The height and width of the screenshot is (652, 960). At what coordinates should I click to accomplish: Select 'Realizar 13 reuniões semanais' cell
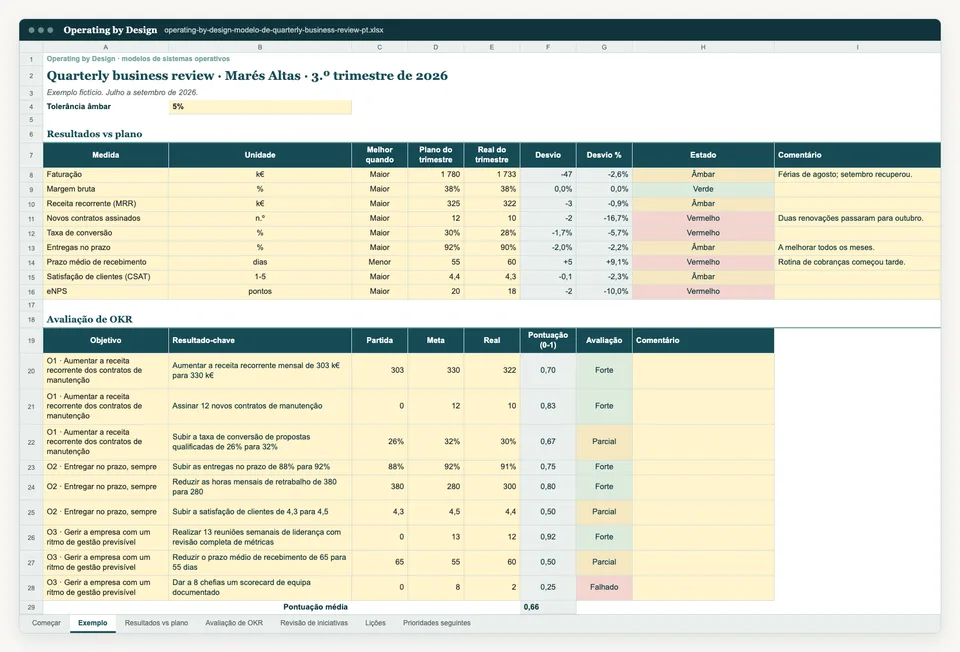click(x=260, y=537)
